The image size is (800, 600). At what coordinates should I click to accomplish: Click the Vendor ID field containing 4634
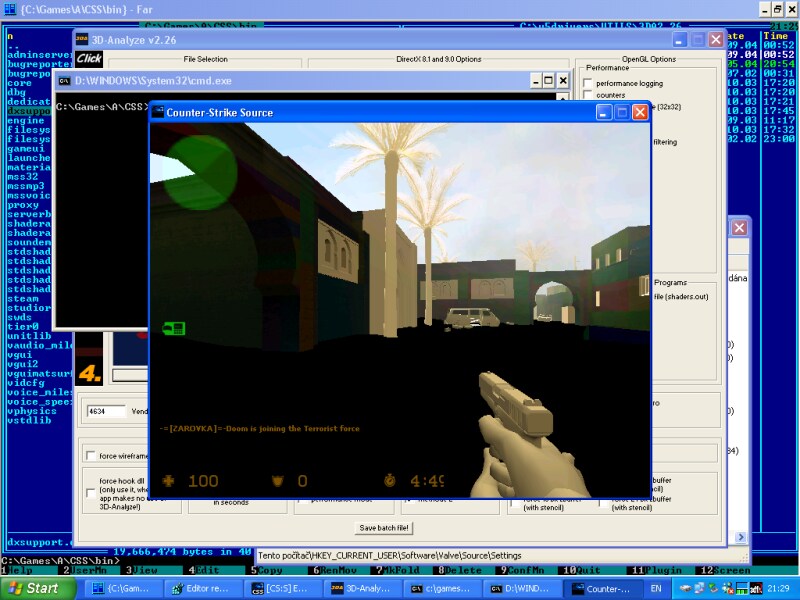pos(106,411)
